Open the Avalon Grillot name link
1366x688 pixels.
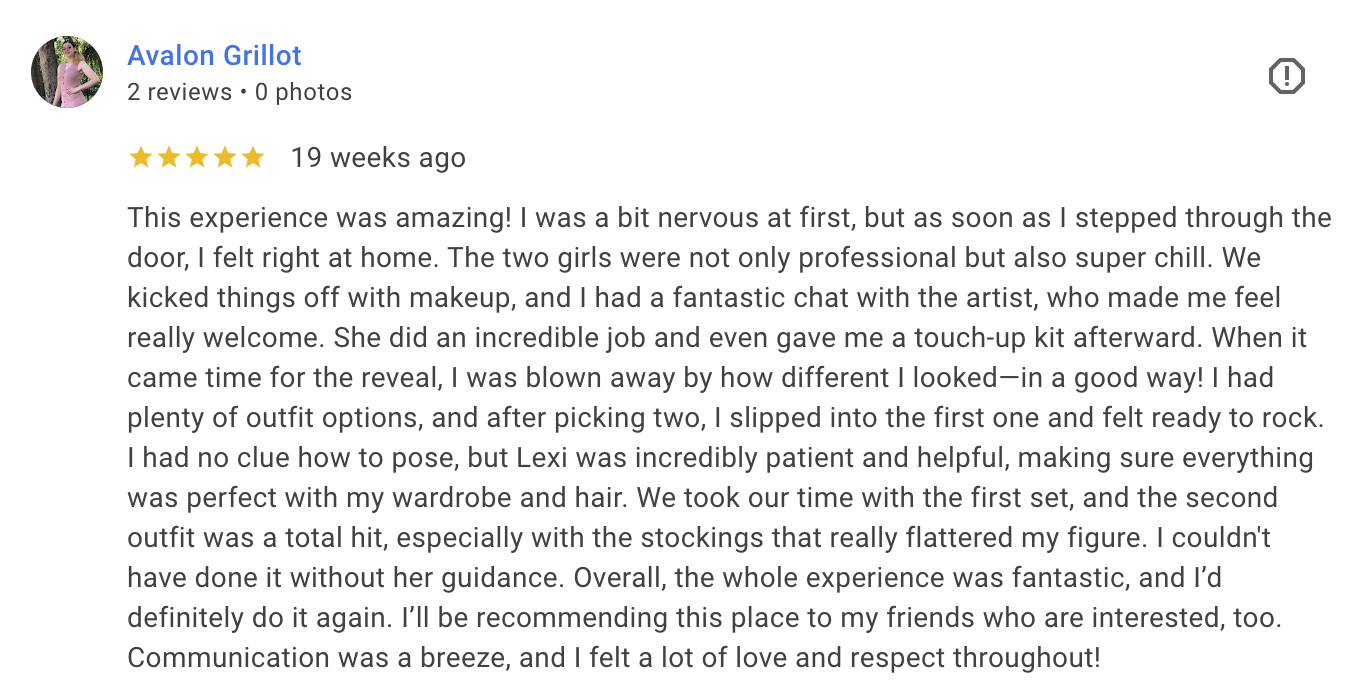click(x=214, y=56)
